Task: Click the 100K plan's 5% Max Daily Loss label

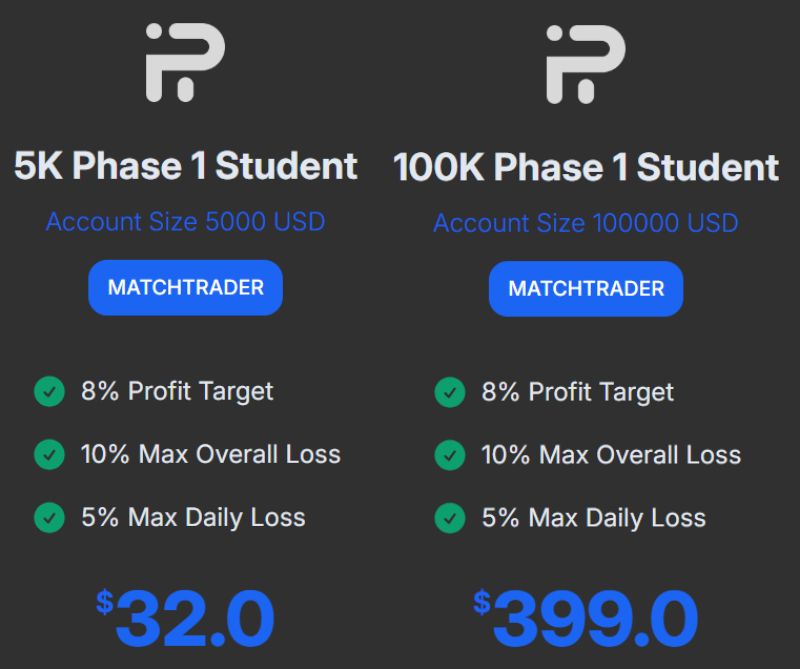Action: (594, 519)
